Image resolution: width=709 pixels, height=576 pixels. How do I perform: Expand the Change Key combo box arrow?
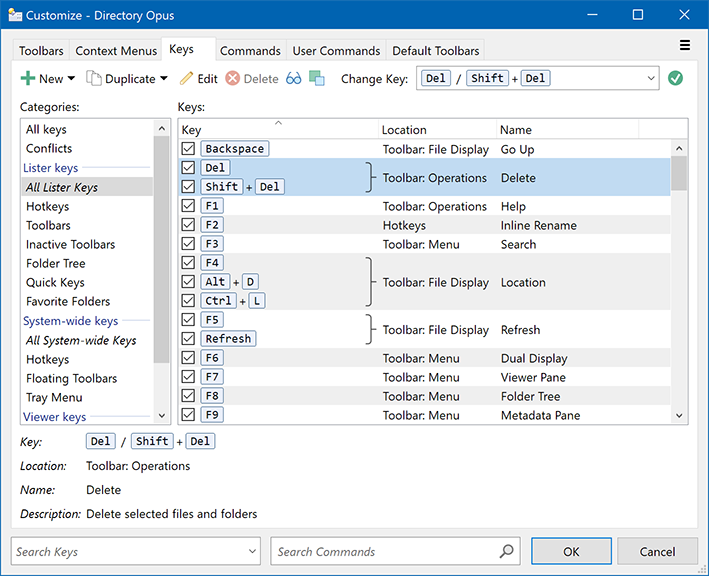[651, 78]
